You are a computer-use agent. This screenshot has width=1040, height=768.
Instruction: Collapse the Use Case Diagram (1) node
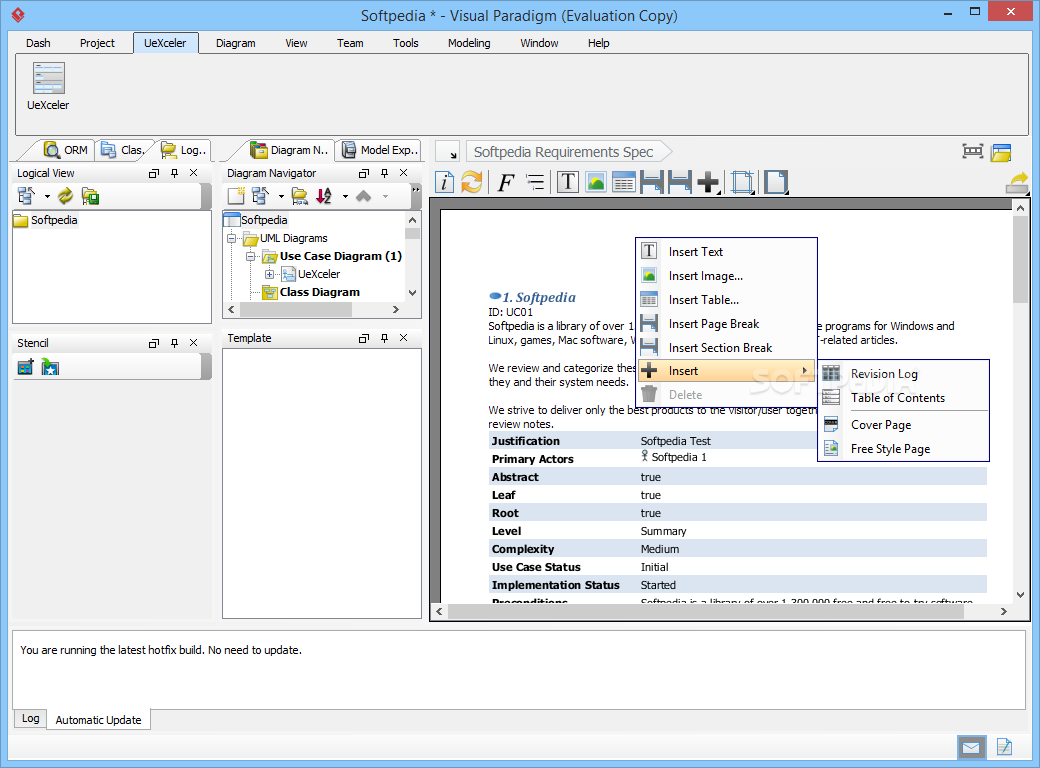(250, 256)
